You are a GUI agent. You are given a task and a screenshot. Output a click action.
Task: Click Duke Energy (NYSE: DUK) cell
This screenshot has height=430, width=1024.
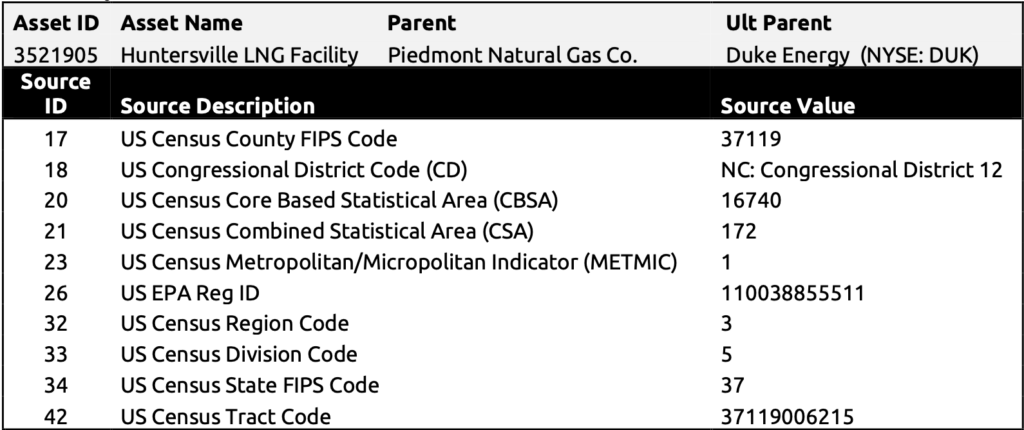click(x=852, y=56)
